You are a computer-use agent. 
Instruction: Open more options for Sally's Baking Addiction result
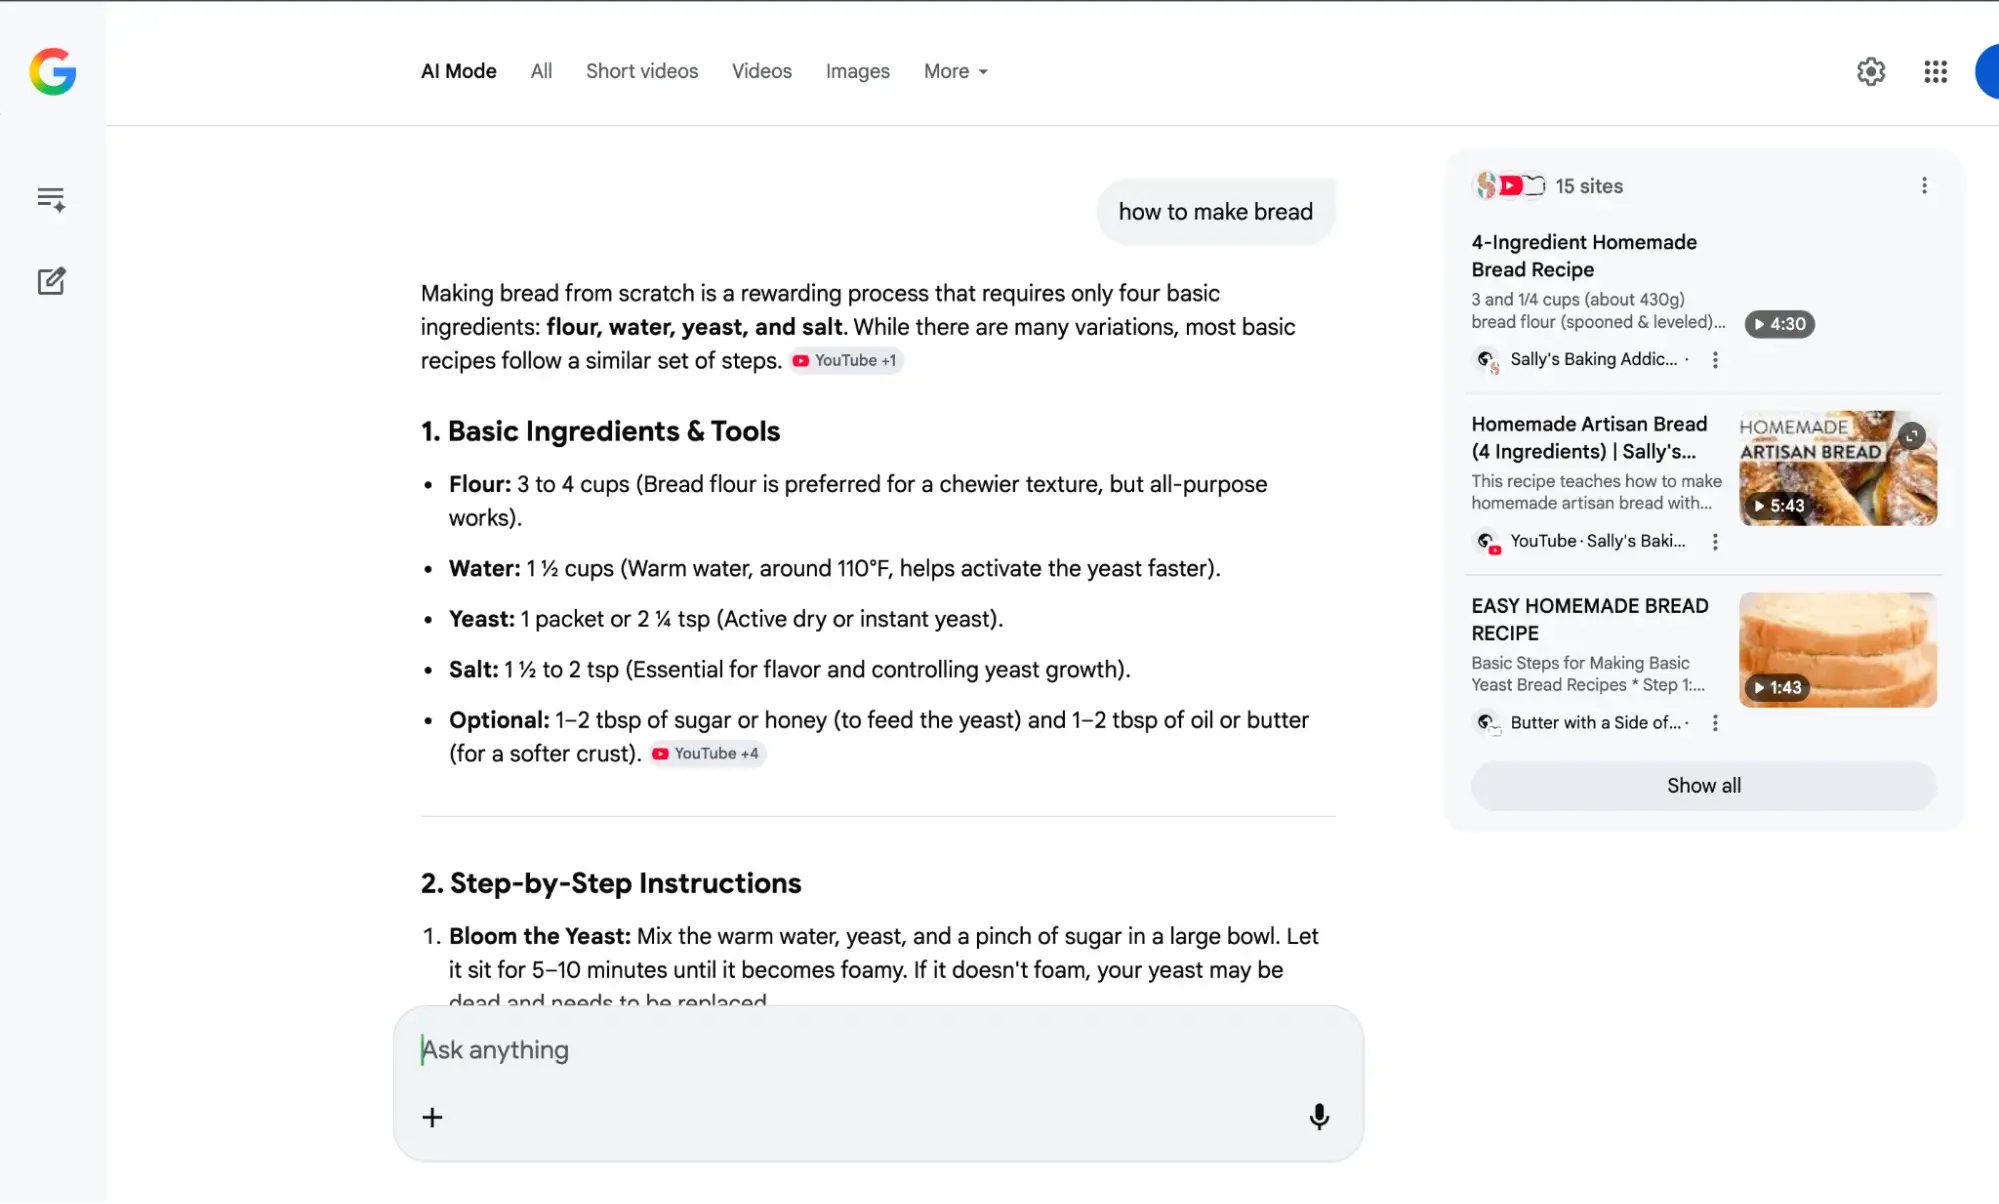pyautogui.click(x=1715, y=360)
